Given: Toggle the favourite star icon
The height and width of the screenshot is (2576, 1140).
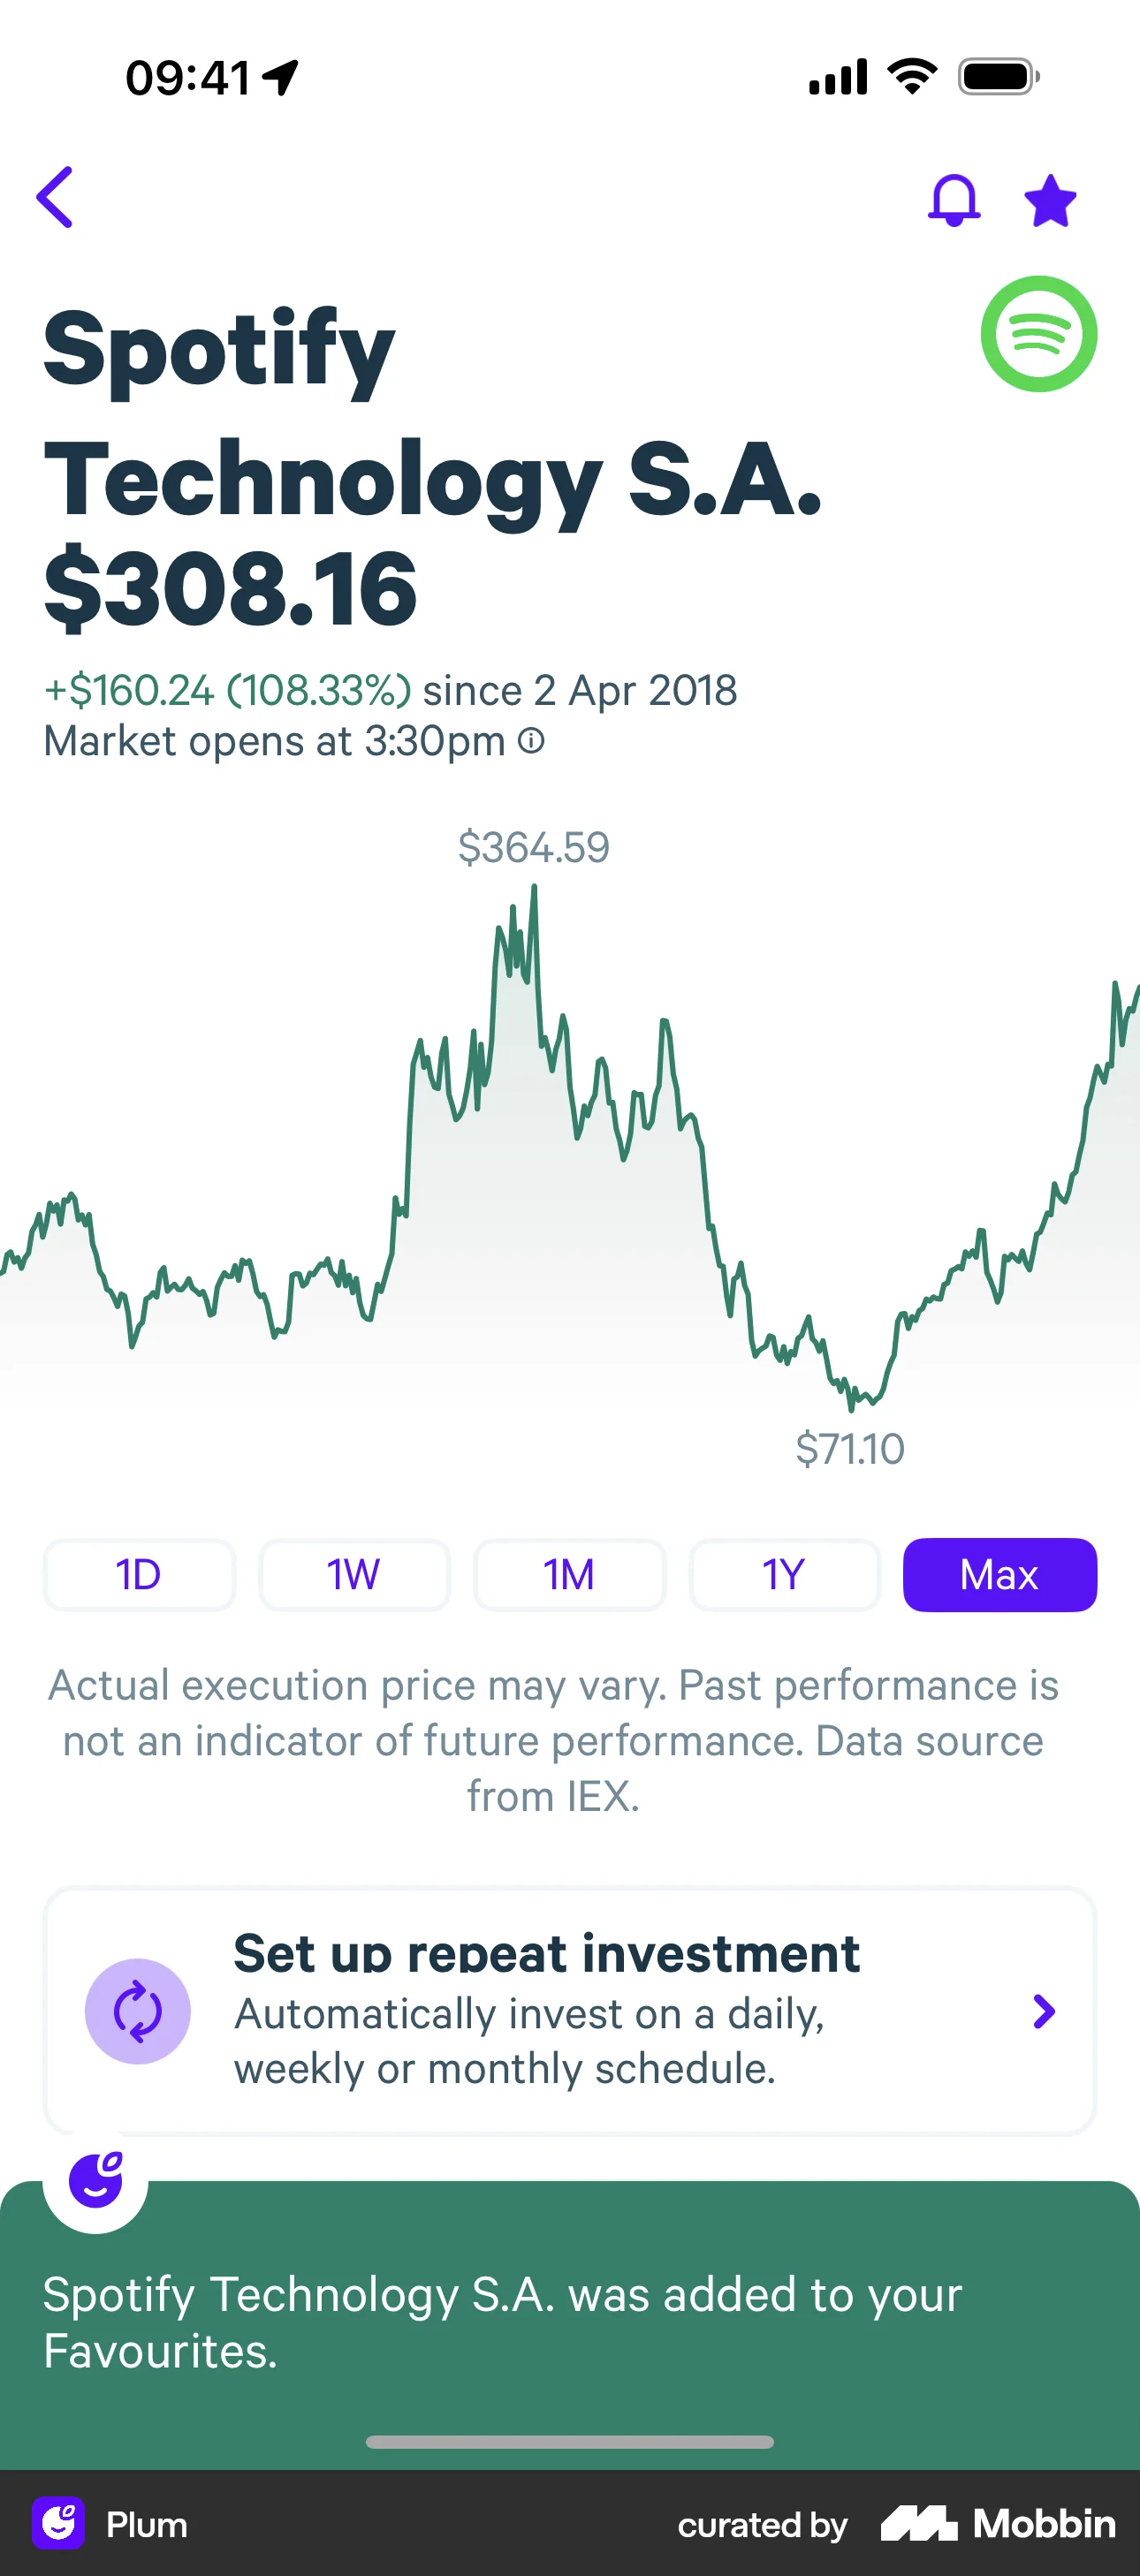Looking at the screenshot, I should point(1050,201).
